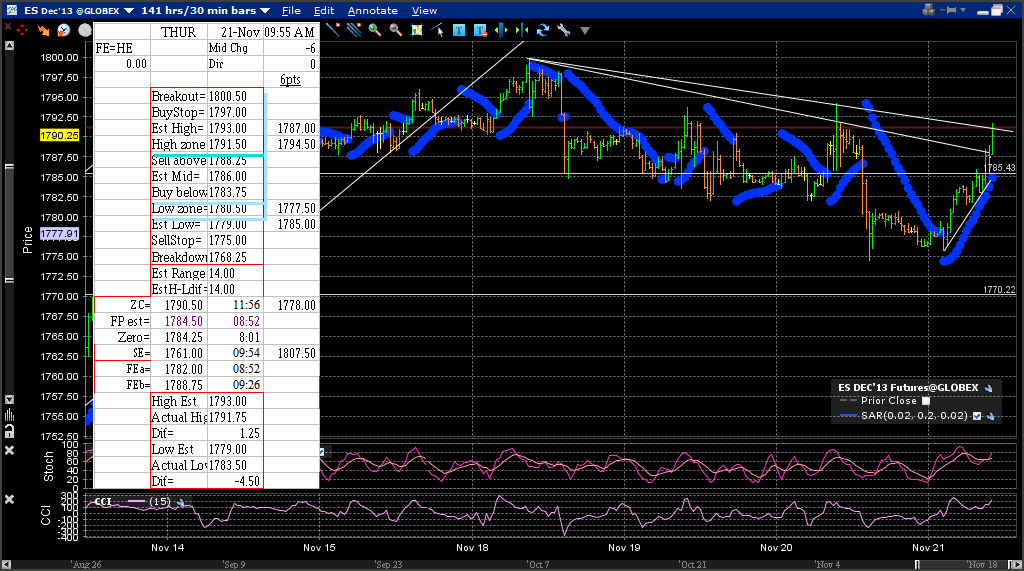
Task: Open SAR indicator settings wrench
Action: [x=991, y=416]
